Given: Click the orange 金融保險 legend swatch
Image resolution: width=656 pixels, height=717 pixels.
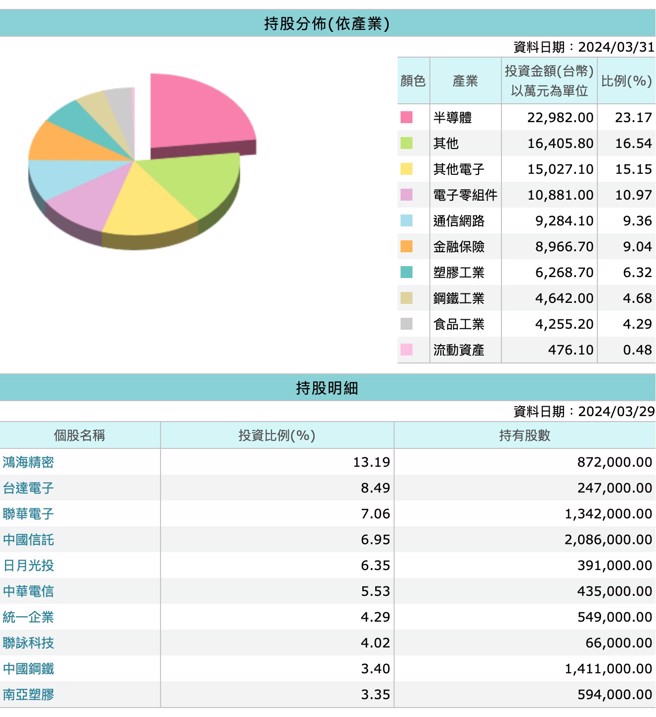Looking at the screenshot, I should click(406, 246).
